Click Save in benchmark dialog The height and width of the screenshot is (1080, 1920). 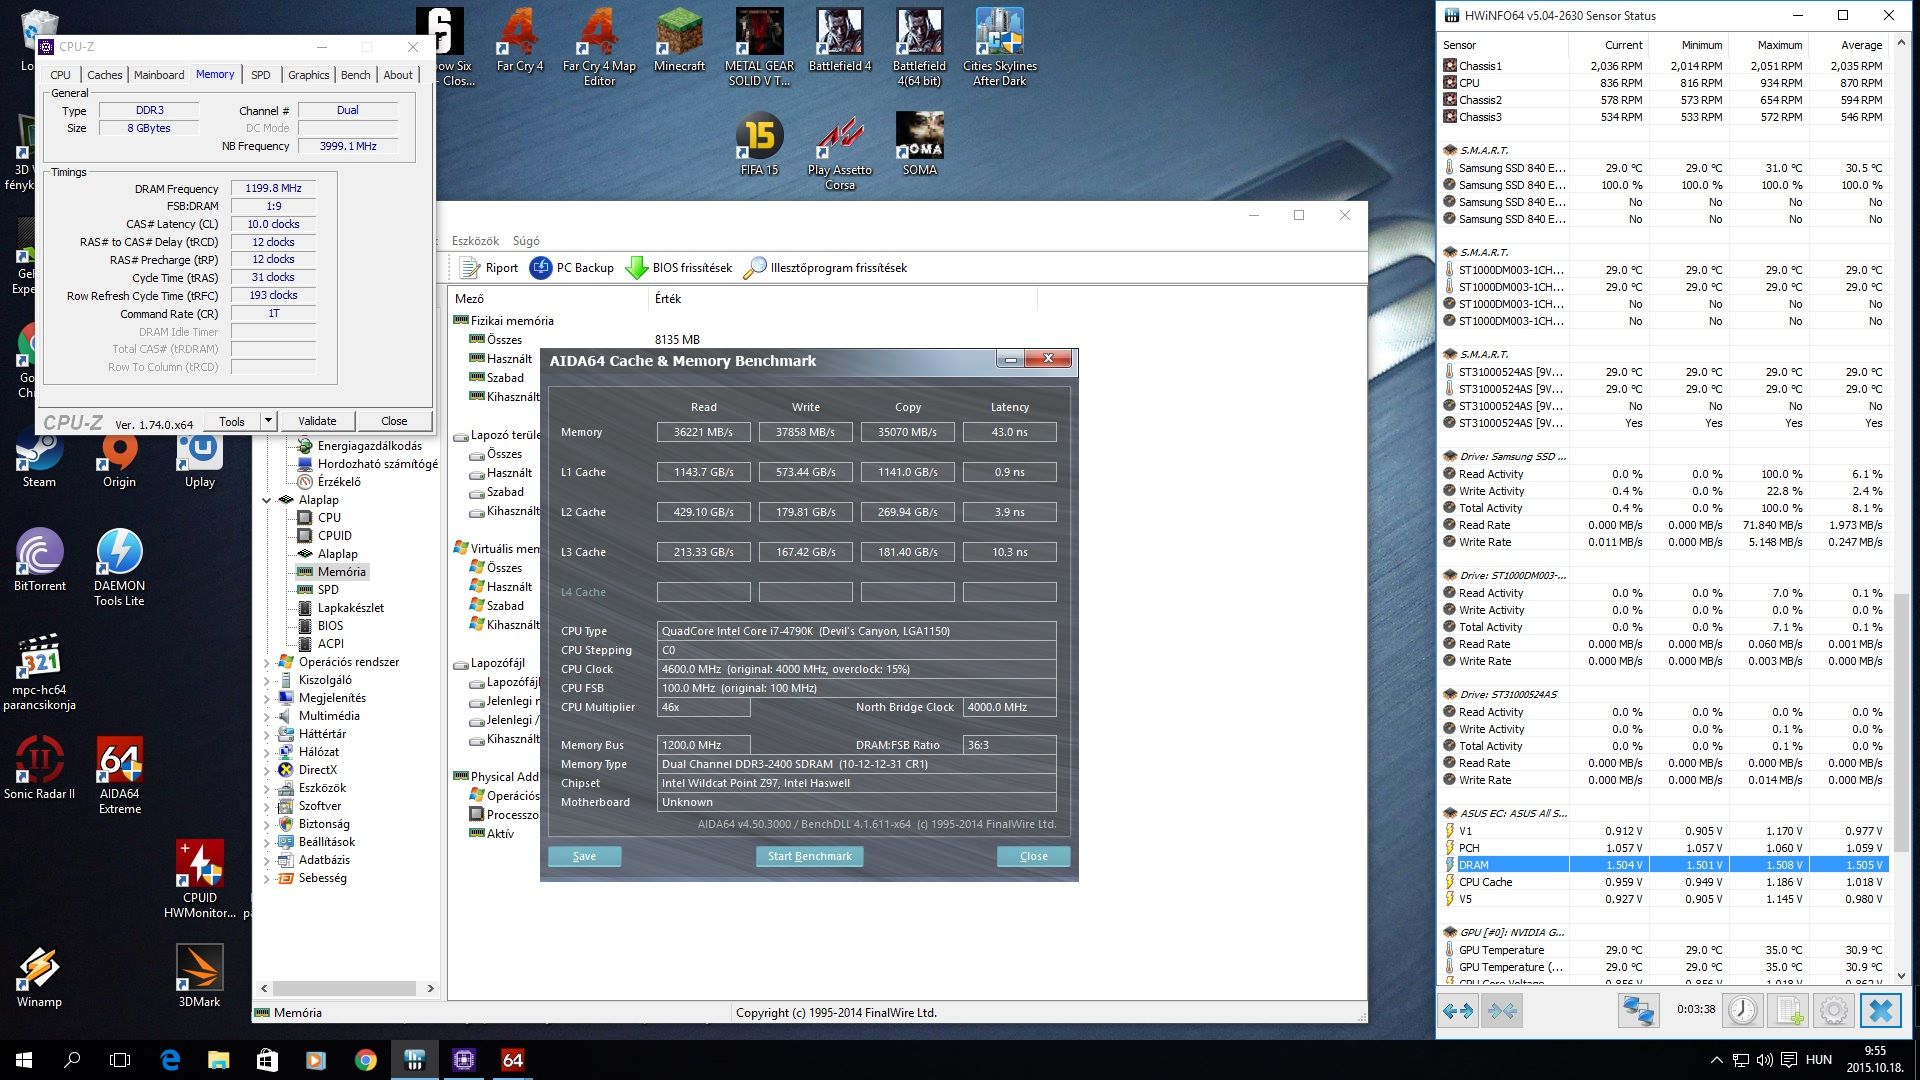[584, 856]
